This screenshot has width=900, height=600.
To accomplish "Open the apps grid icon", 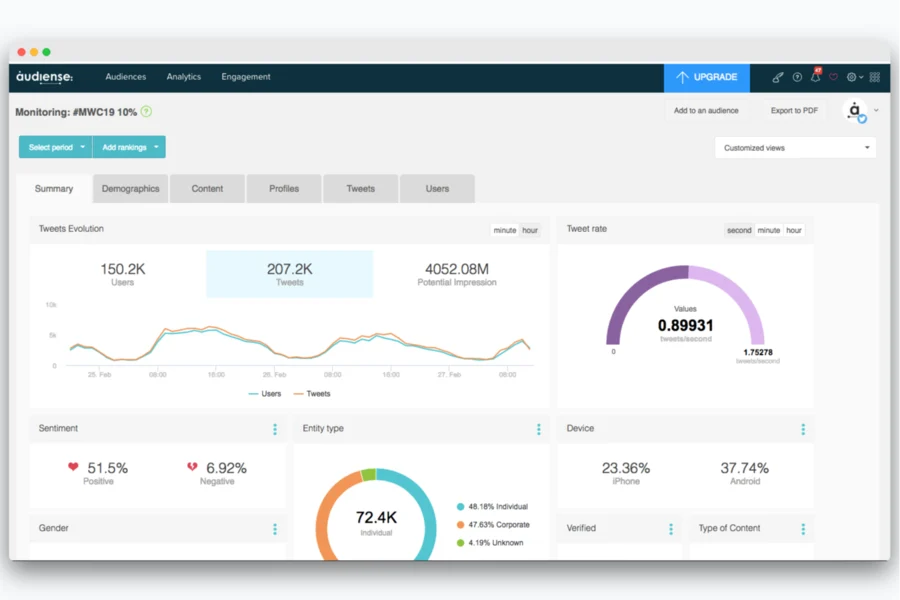I will pos(874,77).
